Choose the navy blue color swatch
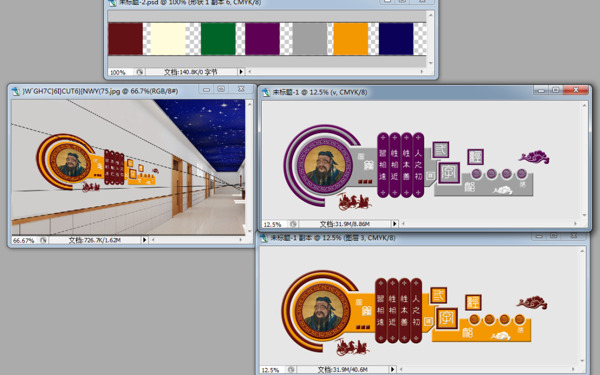The width and height of the screenshot is (600, 375). point(396,39)
